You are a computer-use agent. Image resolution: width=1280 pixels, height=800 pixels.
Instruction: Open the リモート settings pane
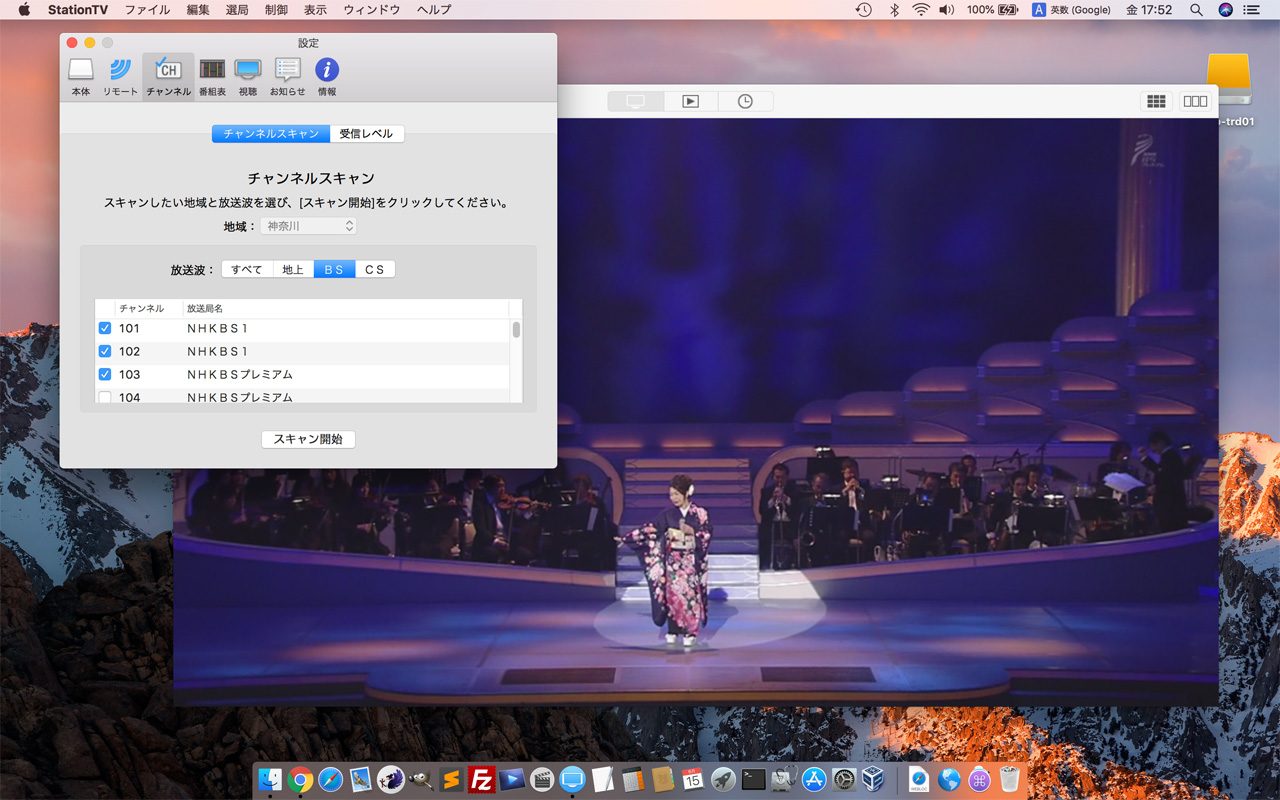click(x=120, y=76)
